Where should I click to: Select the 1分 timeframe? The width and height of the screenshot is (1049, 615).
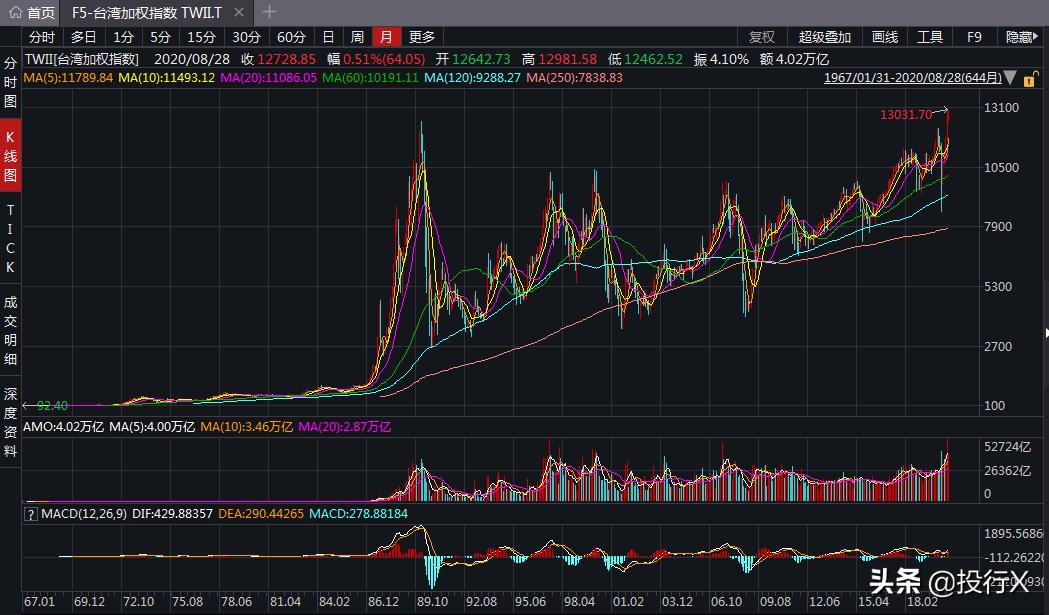point(123,37)
